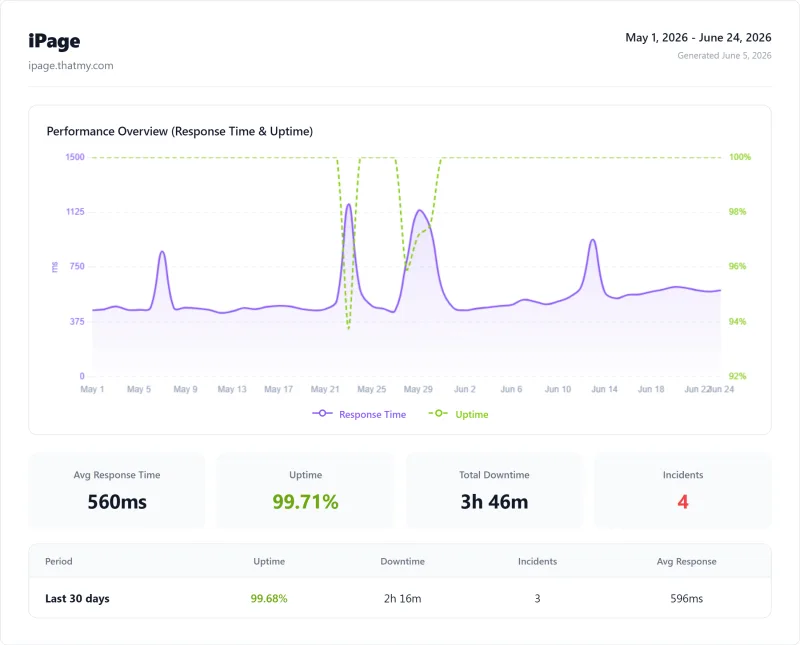This screenshot has height=645, width=800.
Task: Click the incidents cell showing 3
Action: pyautogui.click(x=537, y=599)
